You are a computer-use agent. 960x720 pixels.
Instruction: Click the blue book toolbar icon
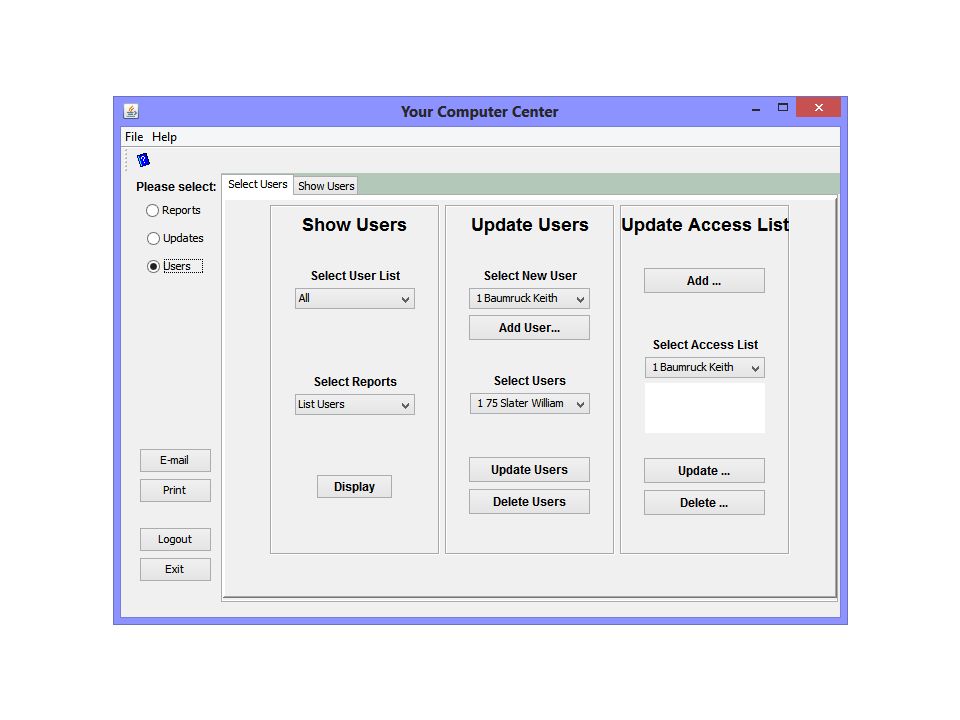click(x=143, y=160)
